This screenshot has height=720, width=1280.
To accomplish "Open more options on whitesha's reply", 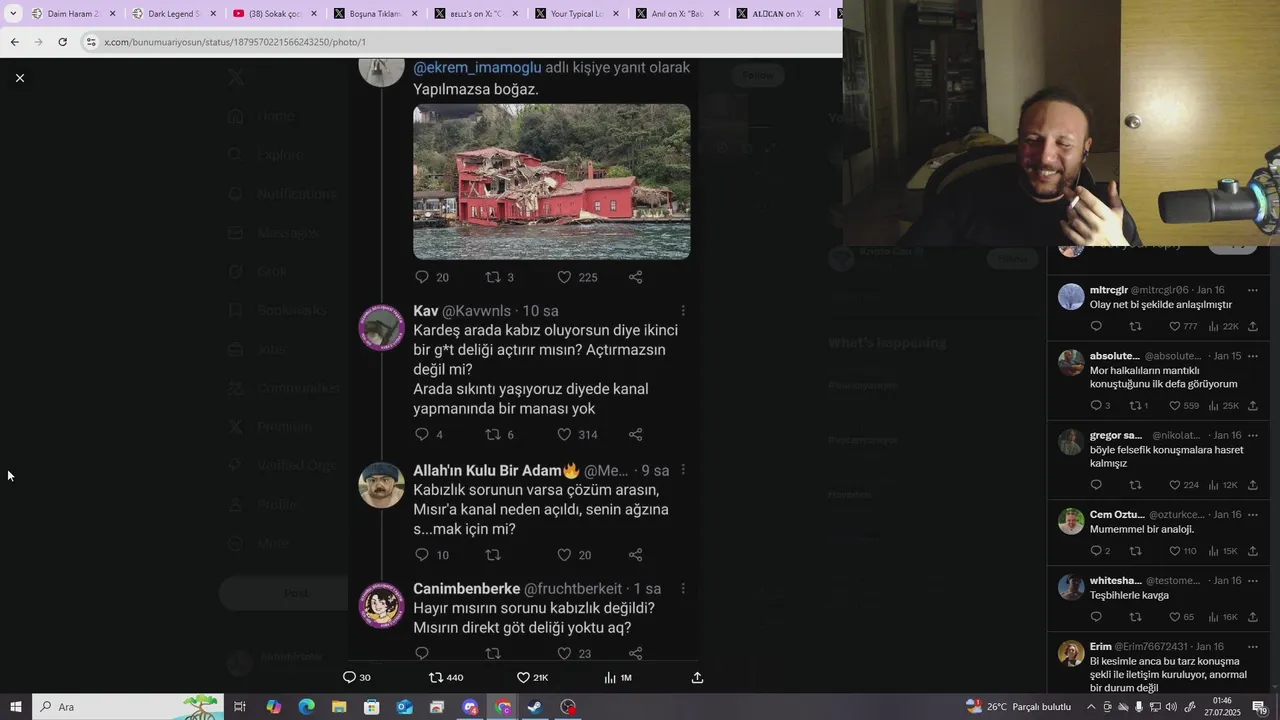I will pyautogui.click(x=1252, y=580).
